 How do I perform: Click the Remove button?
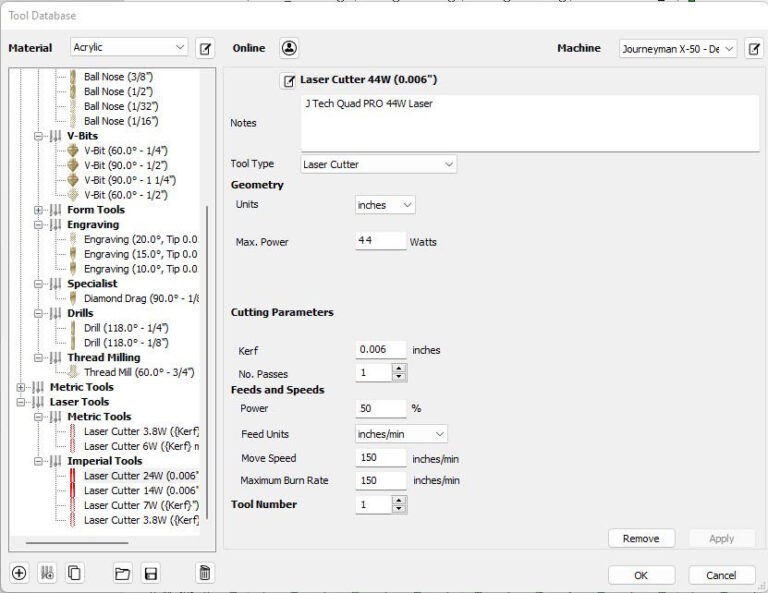point(641,538)
